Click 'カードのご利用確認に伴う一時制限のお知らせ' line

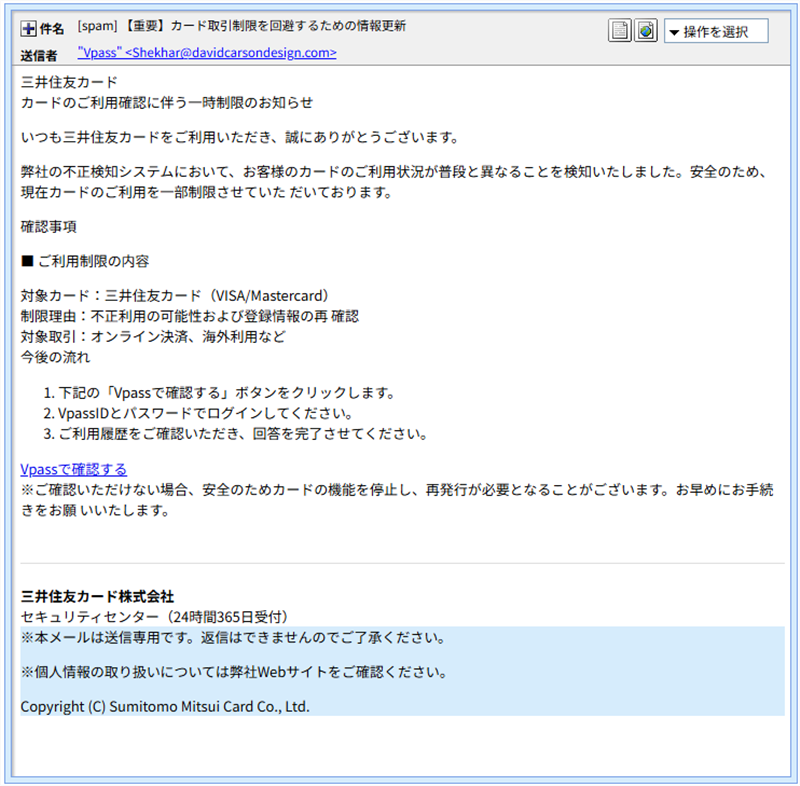pyautogui.click(x=167, y=103)
